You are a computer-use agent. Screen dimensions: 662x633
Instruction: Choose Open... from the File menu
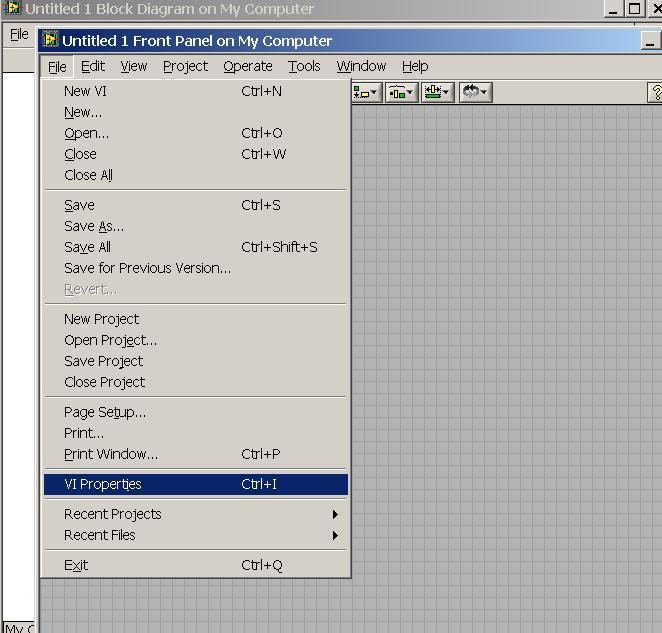(x=196, y=133)
